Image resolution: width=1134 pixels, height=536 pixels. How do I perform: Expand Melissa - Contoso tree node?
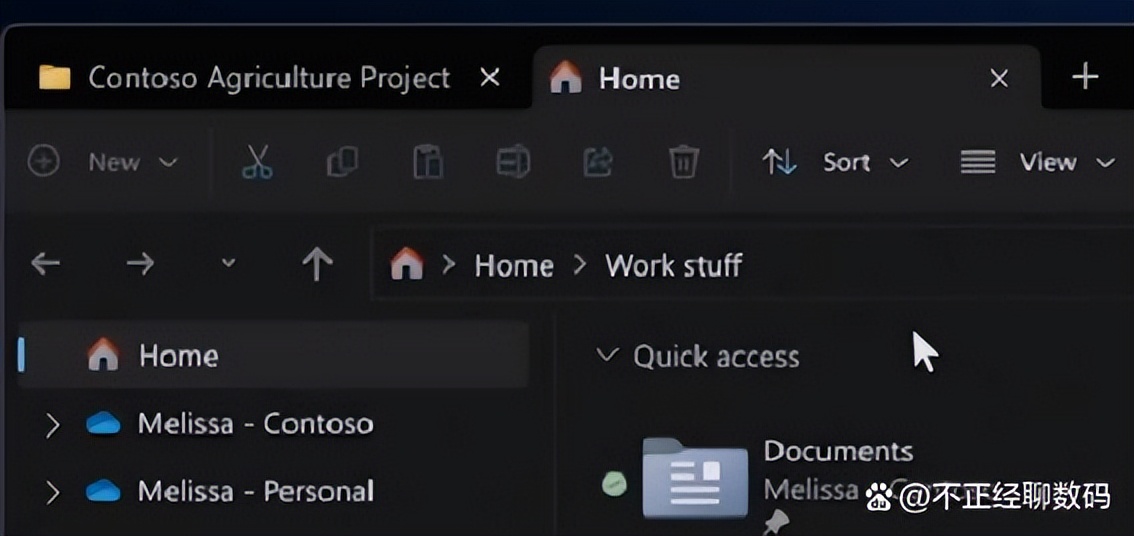[x=53, y=425]
